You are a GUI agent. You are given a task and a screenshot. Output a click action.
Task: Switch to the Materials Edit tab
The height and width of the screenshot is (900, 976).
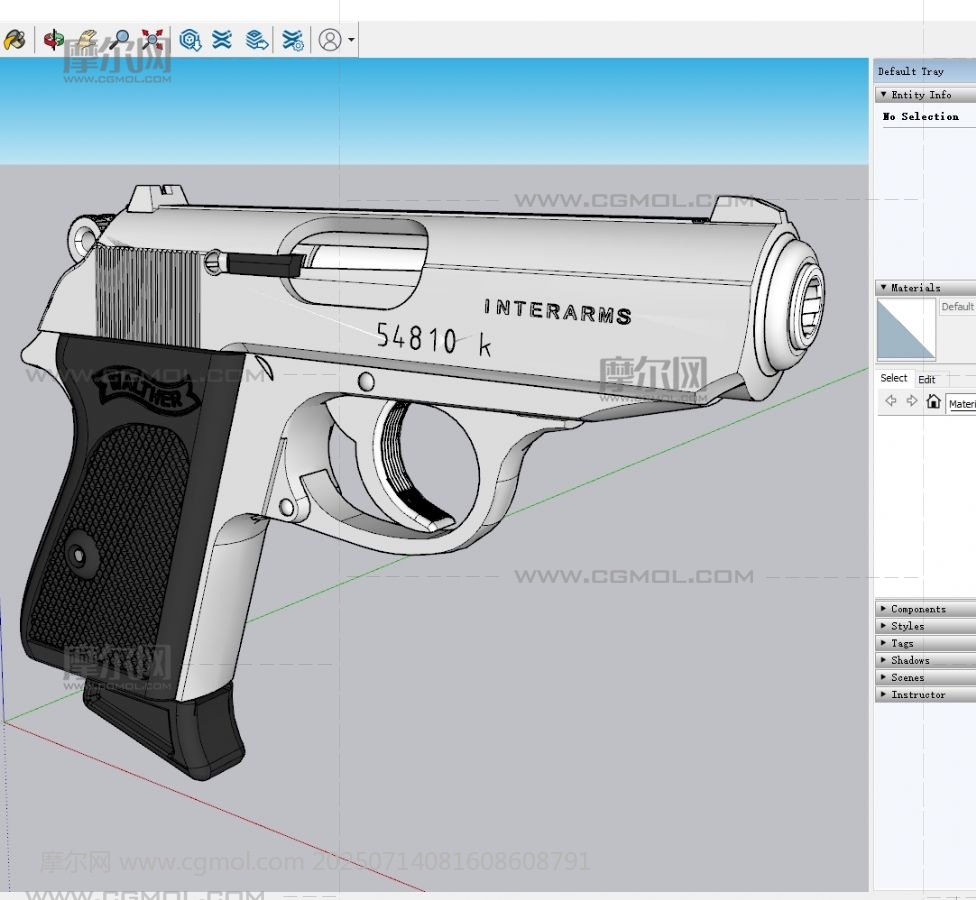pyautogui.click(x=927, y=379)
